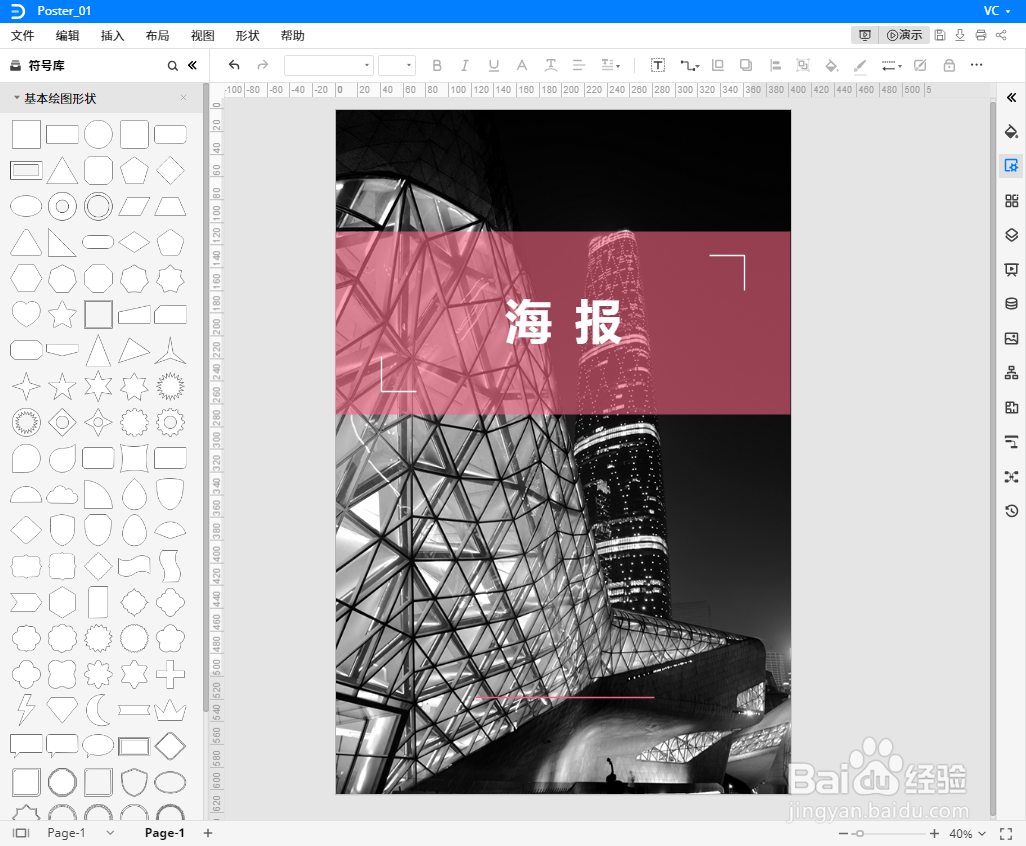The height and width of the screenshot is (846, 1026).
Task: Open the 视图 menu
Action: click(x=202, y=35)
